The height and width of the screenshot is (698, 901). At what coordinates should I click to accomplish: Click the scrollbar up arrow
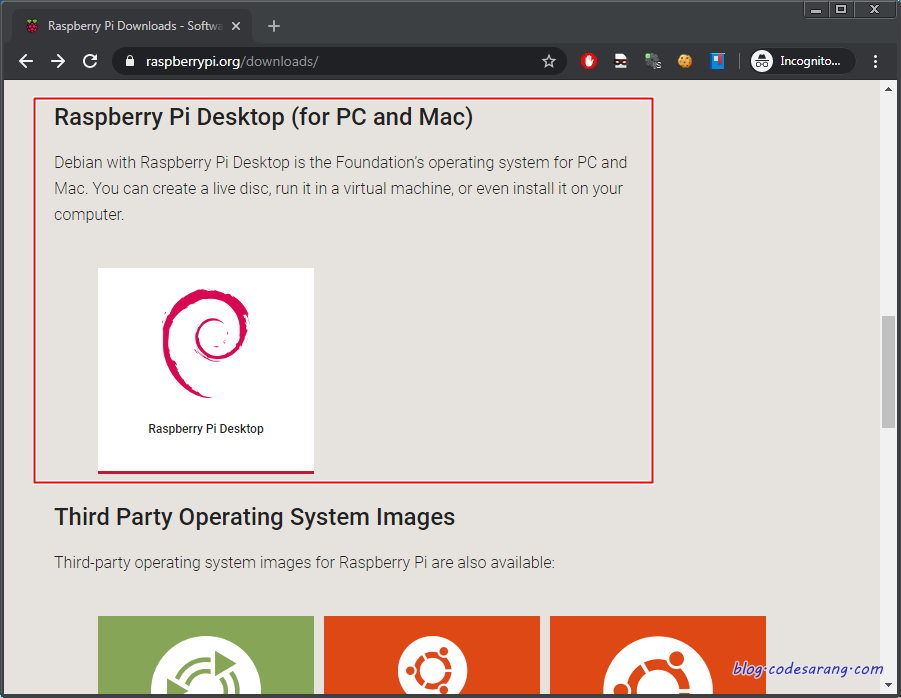(888, 89)
